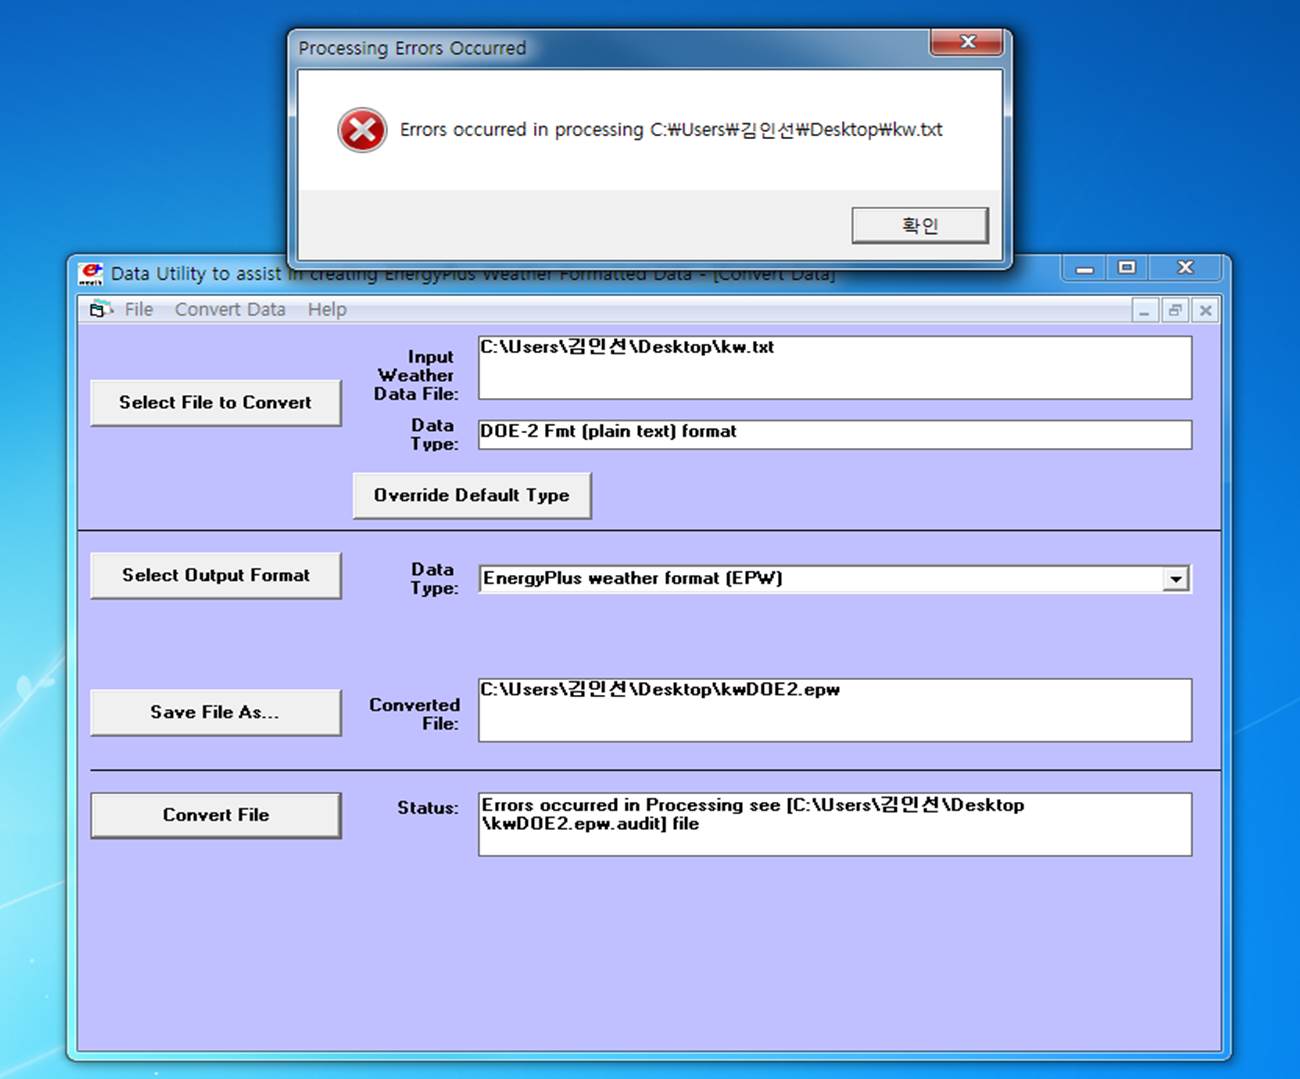
Task: Expand the EnergyPlus weather format dropdown arrow
Action: (1176, 579)
